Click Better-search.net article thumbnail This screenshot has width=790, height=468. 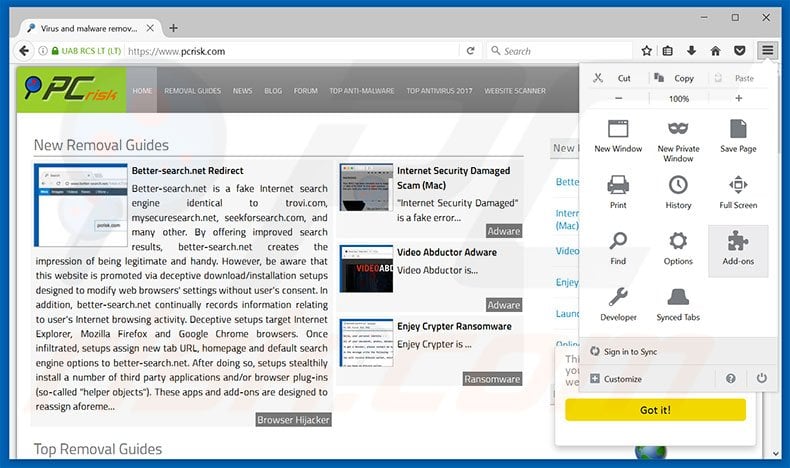tap(81, 205)
